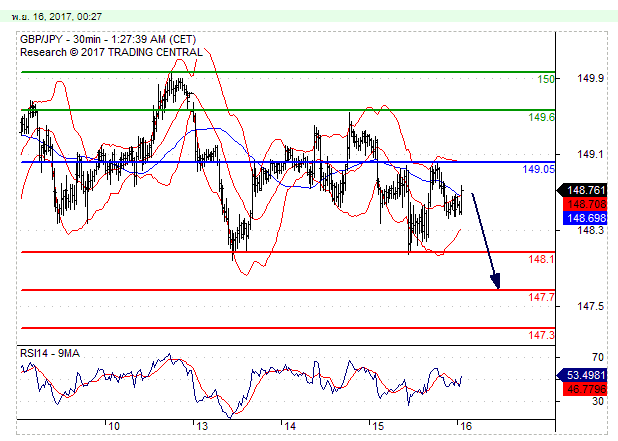Click the red 148.708 price tag
618x441 pixels.
point(585,204)
